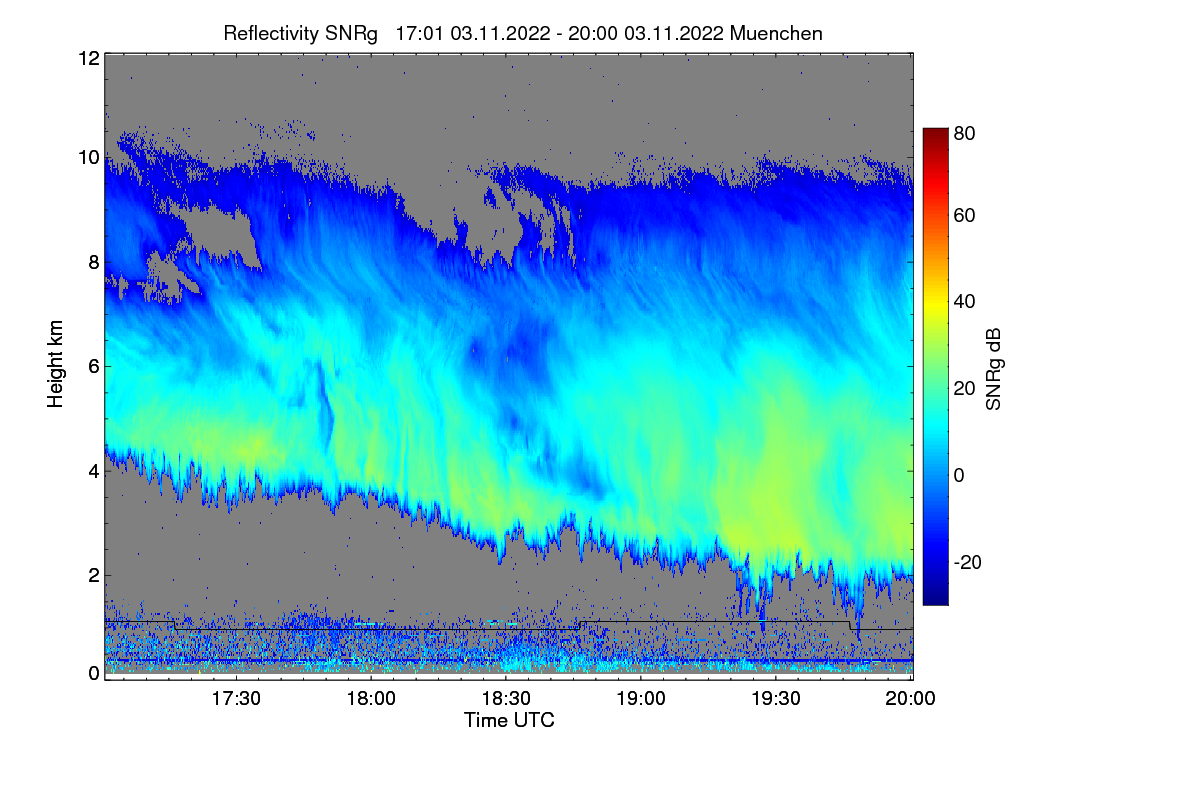Viewport: 1200px width, 800px height.
Task: Click the 18:30 time tick label
Action: point(507,699)
